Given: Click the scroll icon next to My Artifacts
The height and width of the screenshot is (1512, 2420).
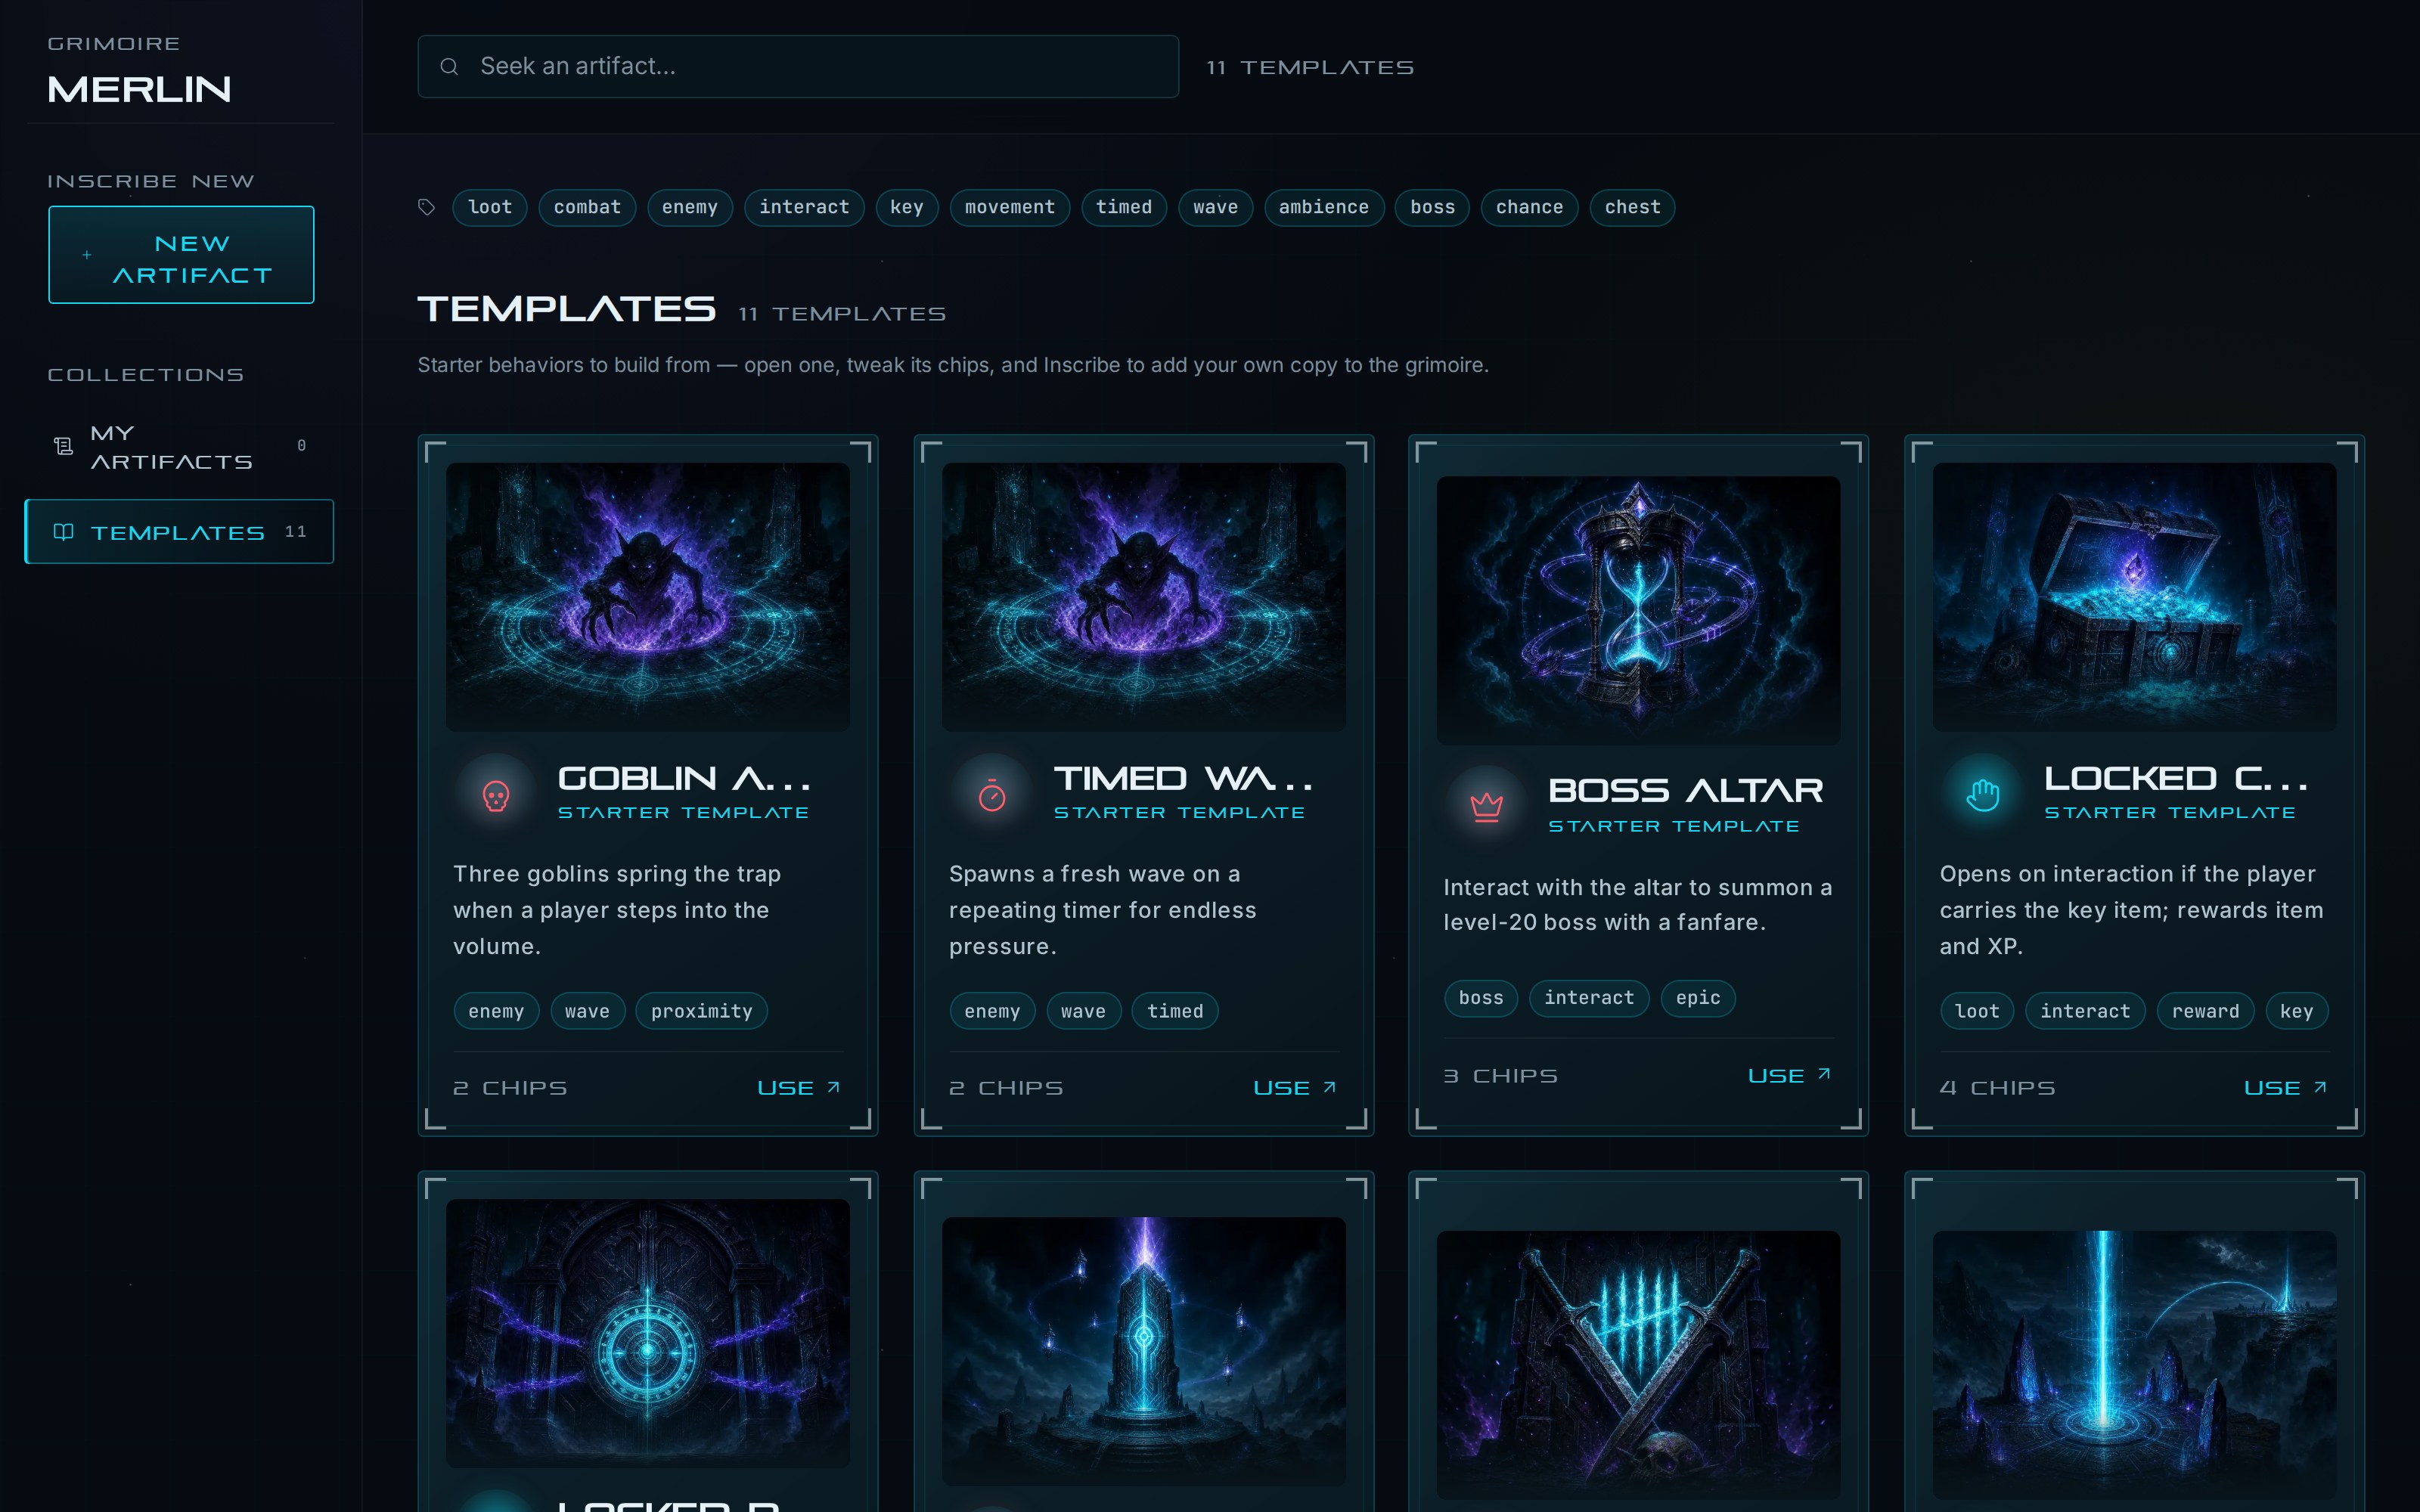Looking at the screenshot, I should (x=63, y=446).
